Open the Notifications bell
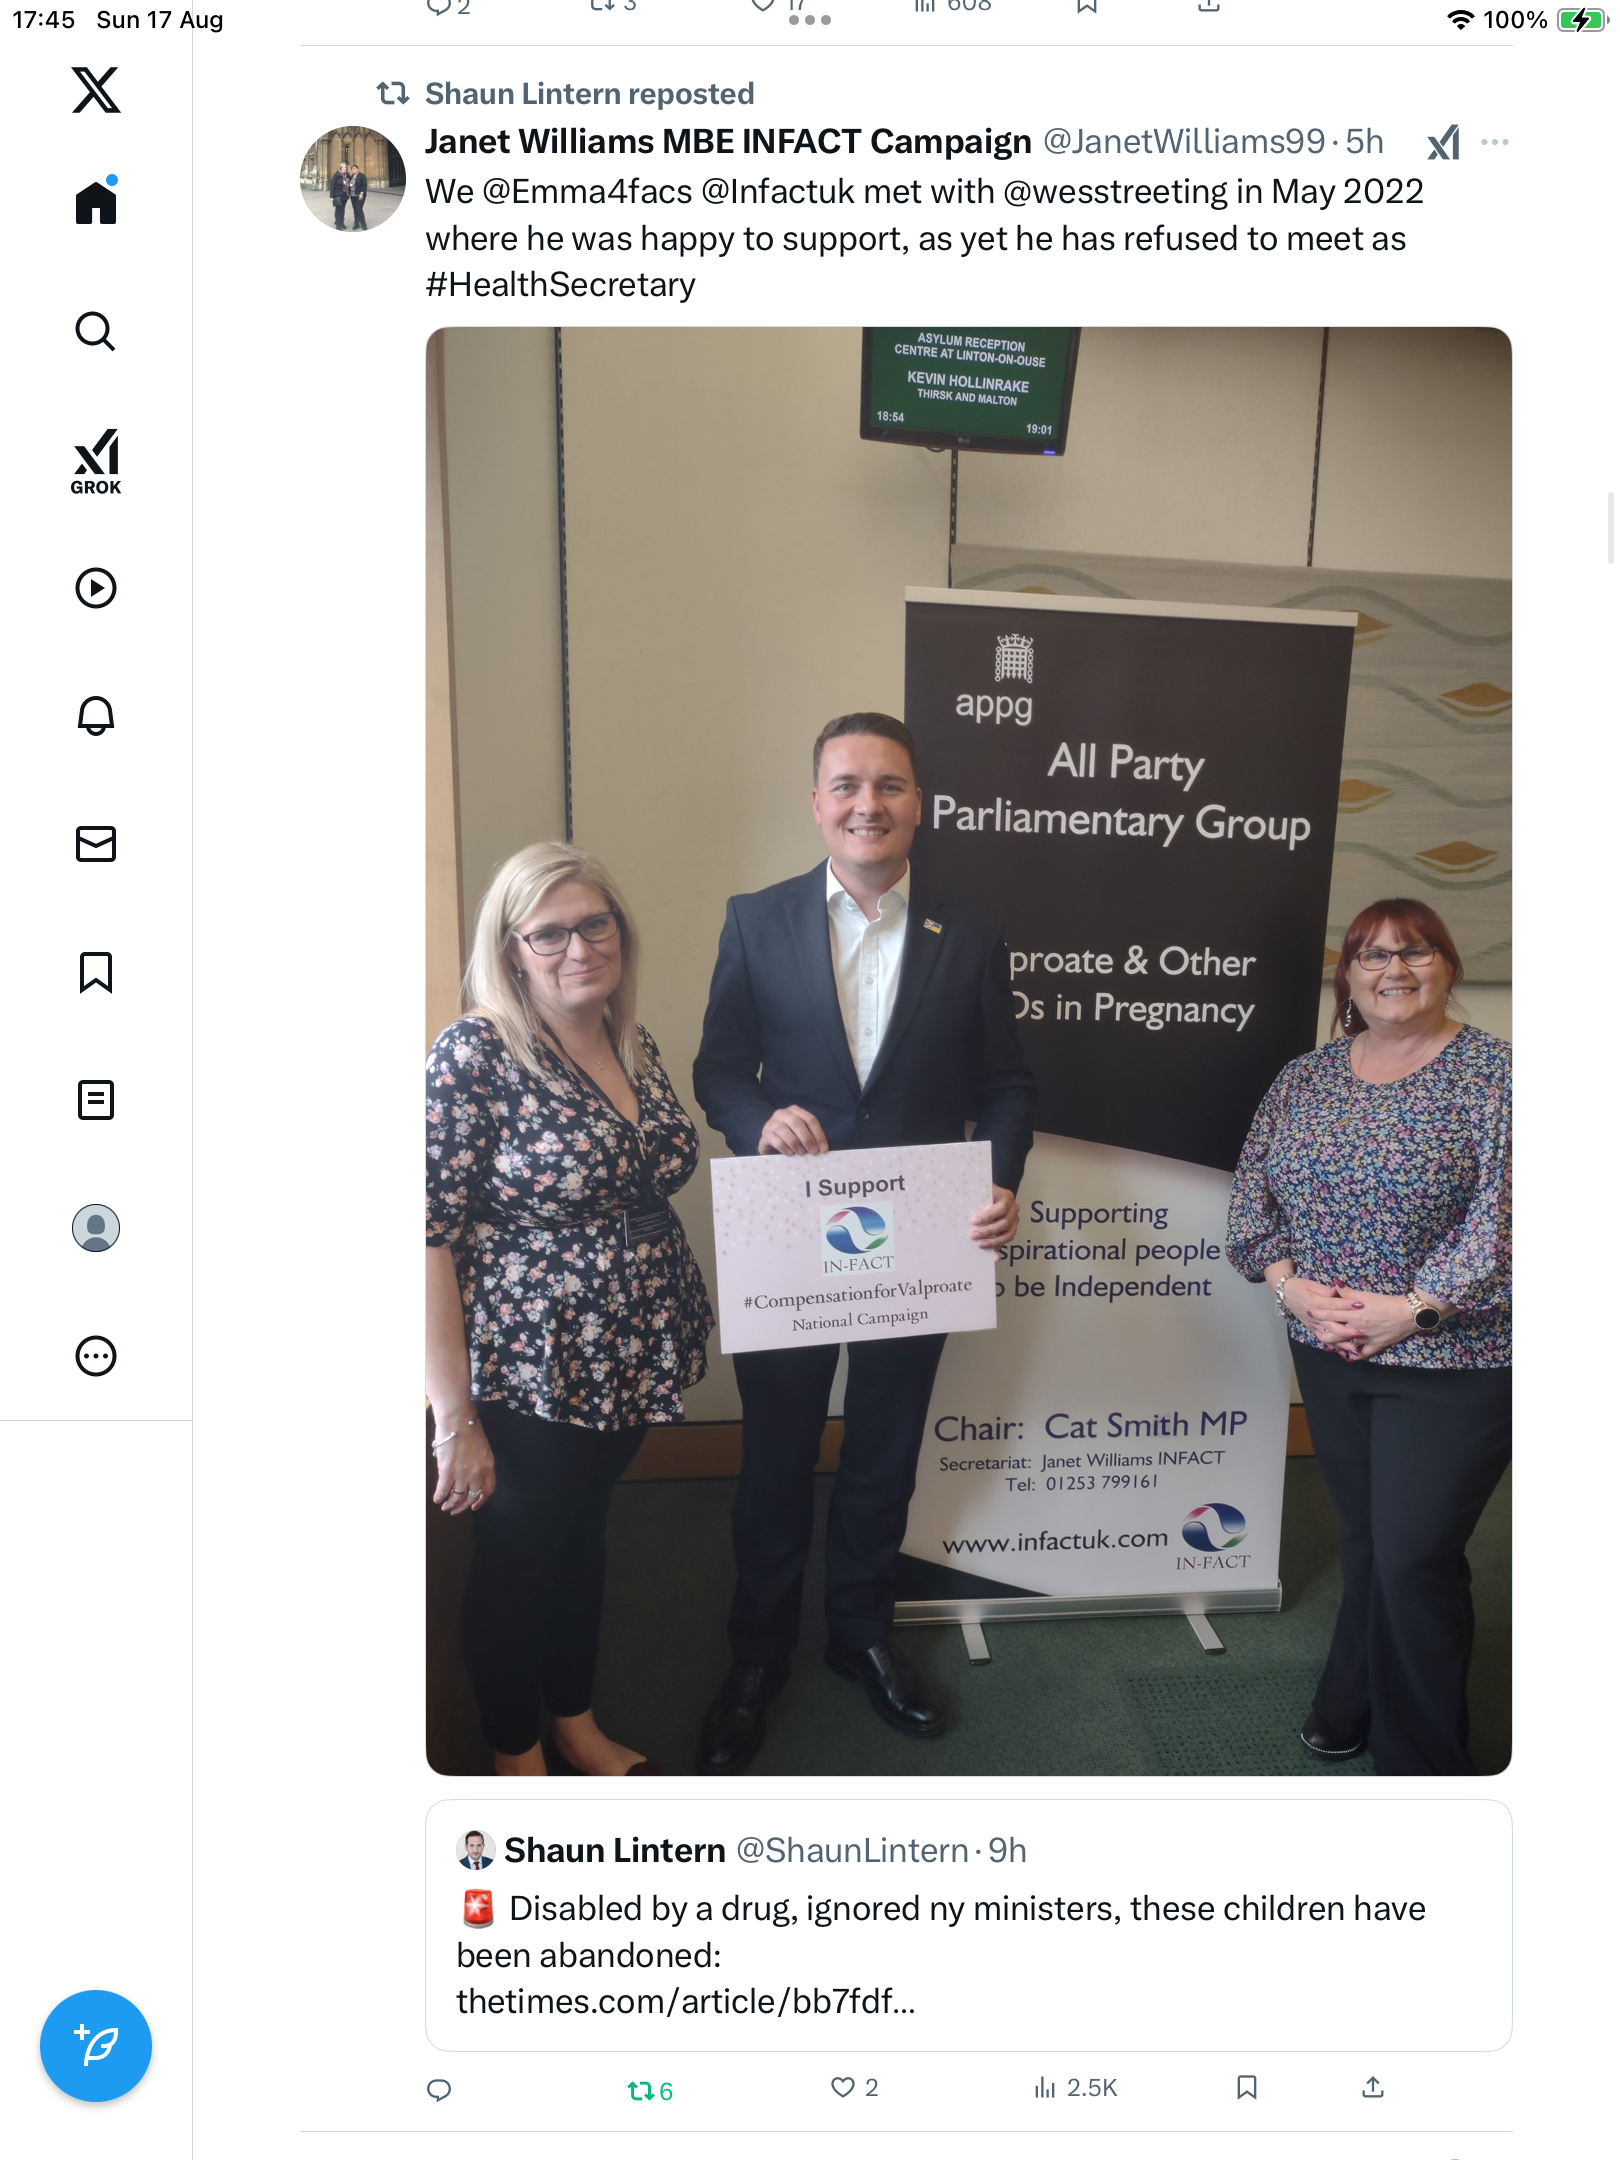This screenshot has height=2160, width=1620. (96, 716)
